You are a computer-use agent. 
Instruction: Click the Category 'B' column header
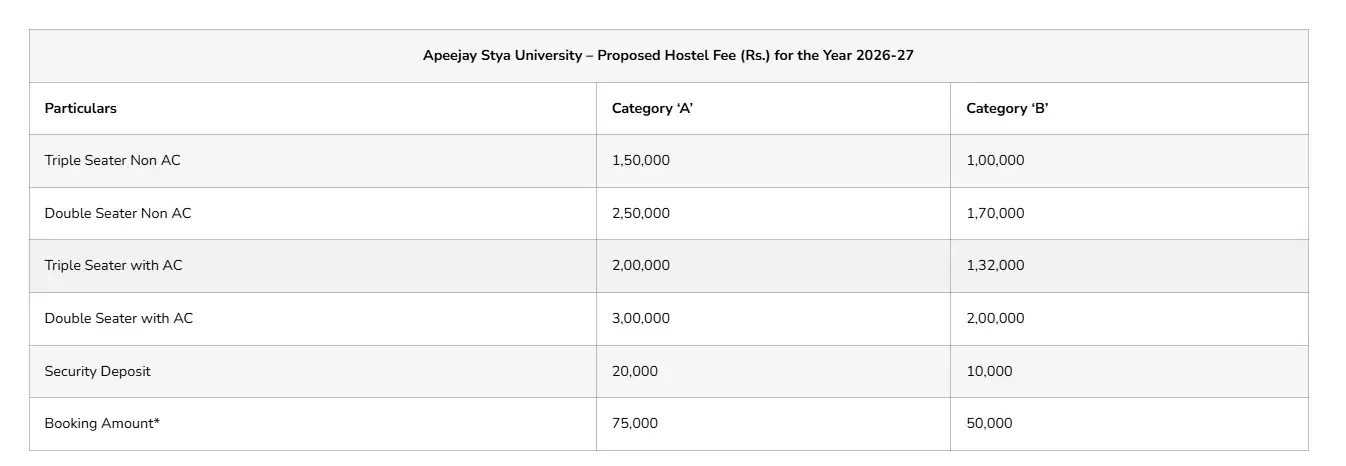1006,108
